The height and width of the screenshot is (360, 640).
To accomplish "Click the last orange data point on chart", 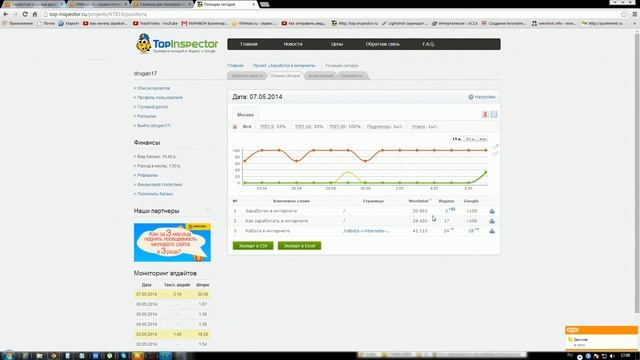I will (x=486, y=150).
